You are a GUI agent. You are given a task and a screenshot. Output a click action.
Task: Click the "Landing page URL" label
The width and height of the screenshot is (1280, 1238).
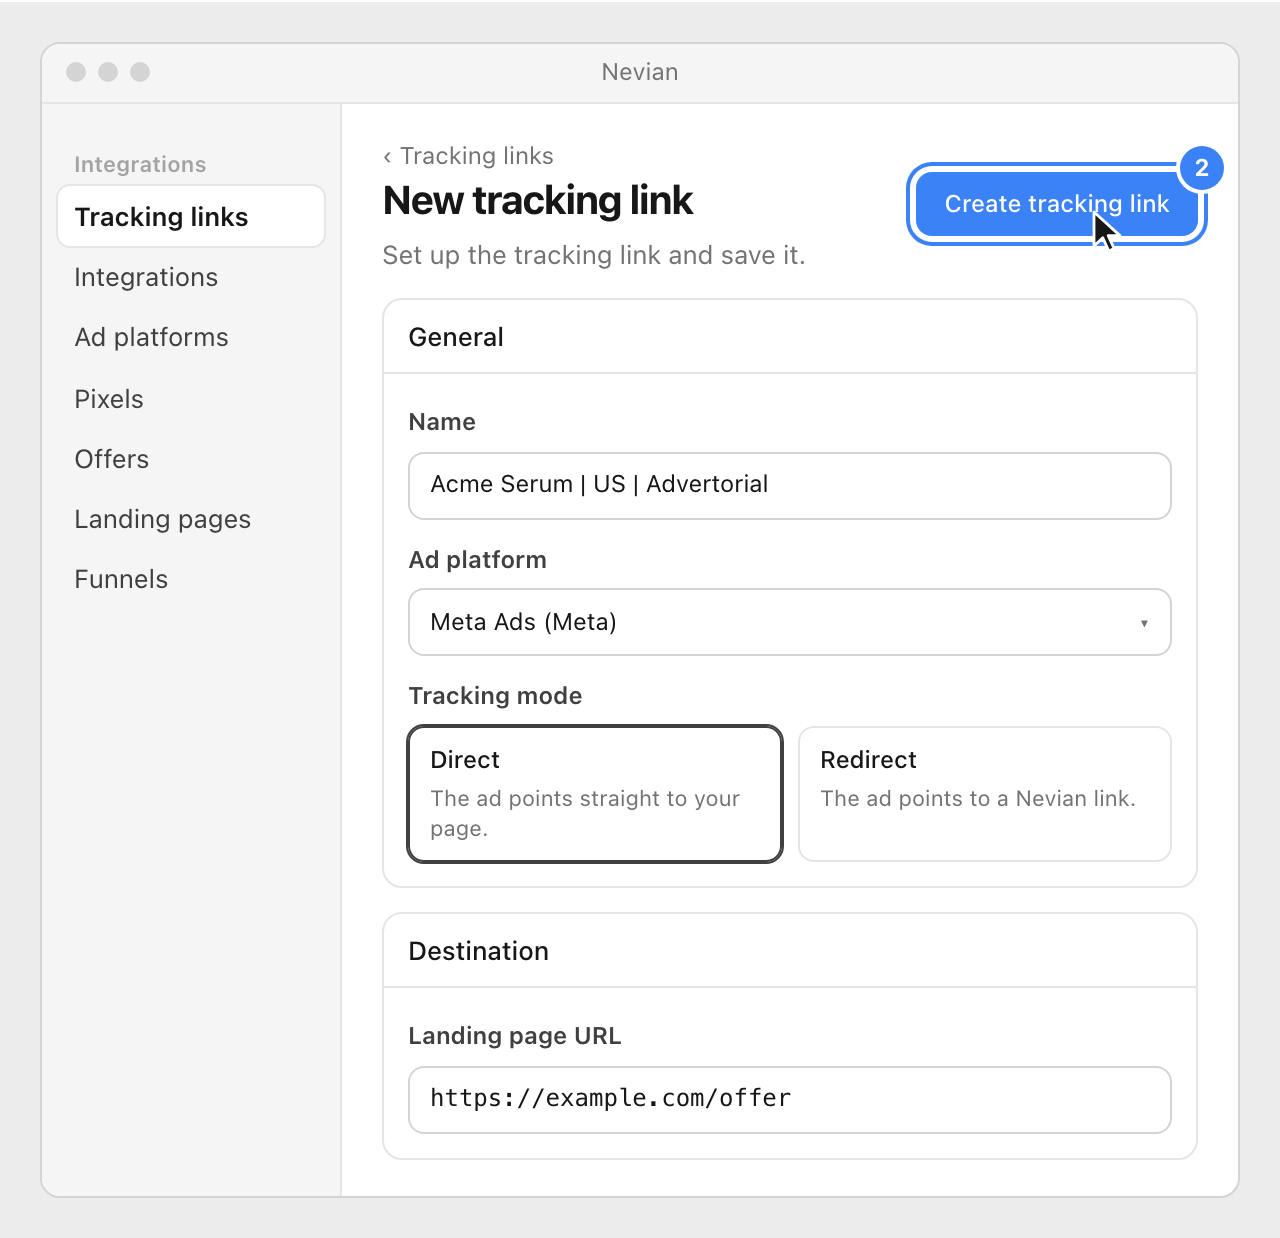coord(515,1036)
